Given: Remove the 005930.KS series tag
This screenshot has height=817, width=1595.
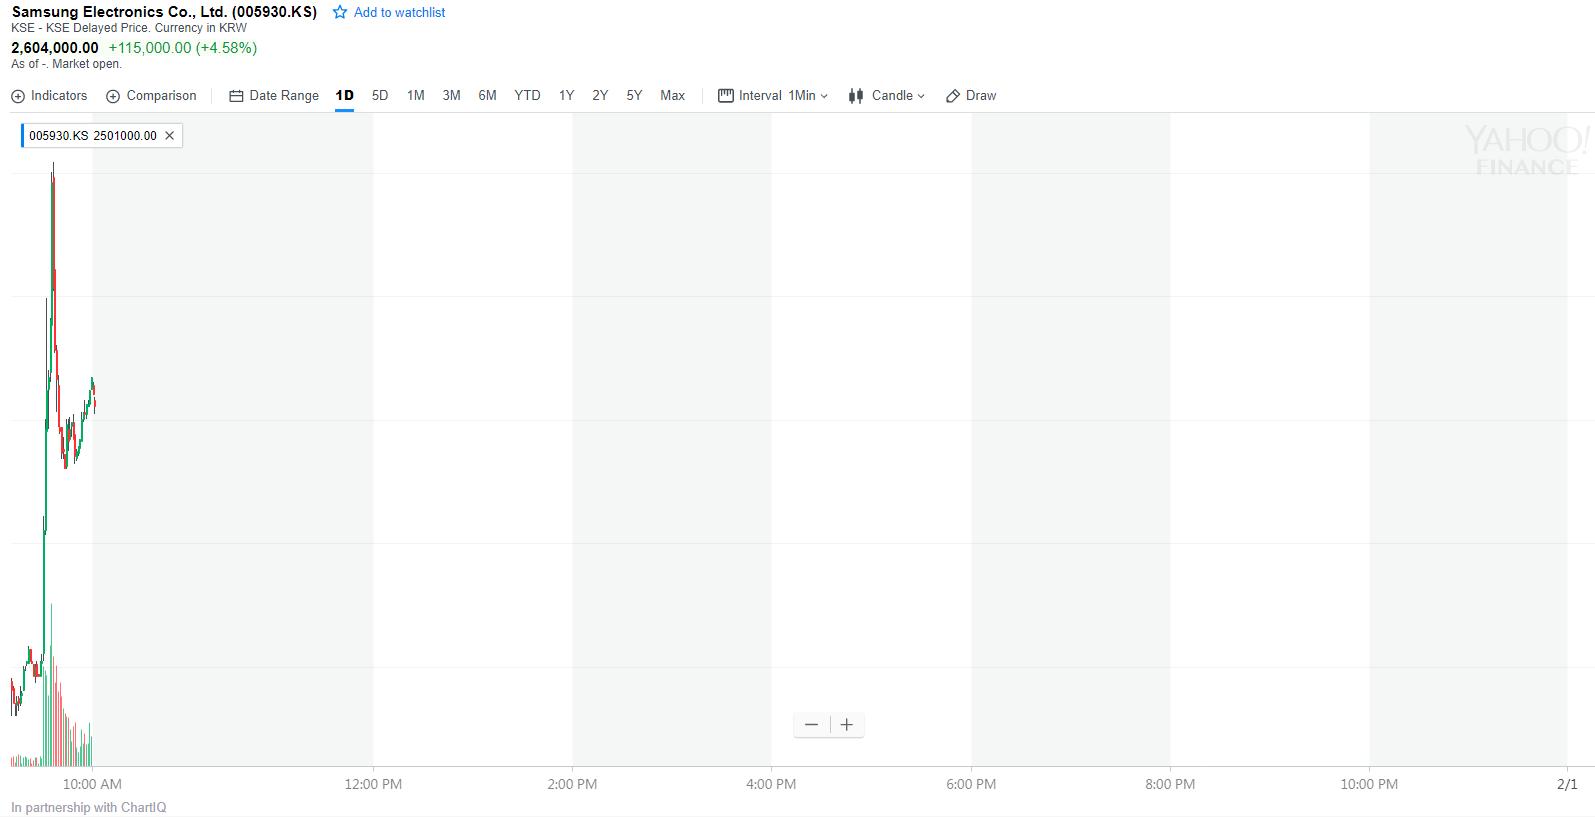Looking at the screenshot, I should coord(169,136).
